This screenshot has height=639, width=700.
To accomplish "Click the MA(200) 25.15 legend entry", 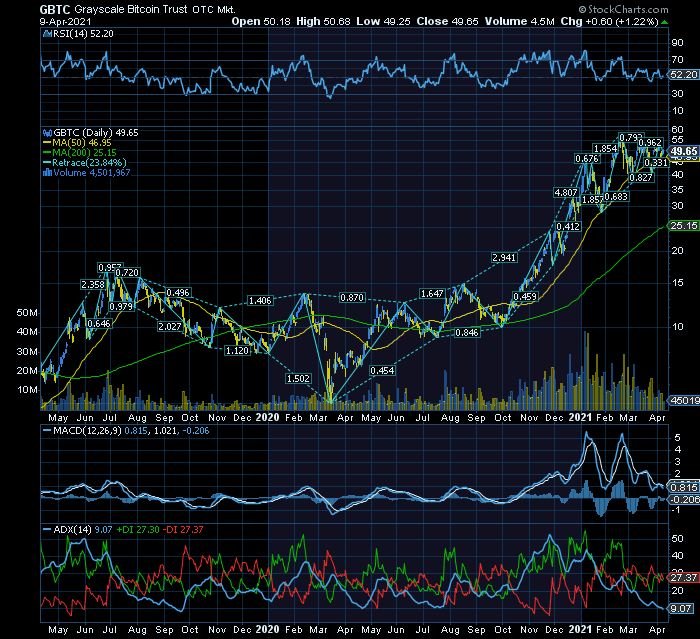I will (84, 153).
